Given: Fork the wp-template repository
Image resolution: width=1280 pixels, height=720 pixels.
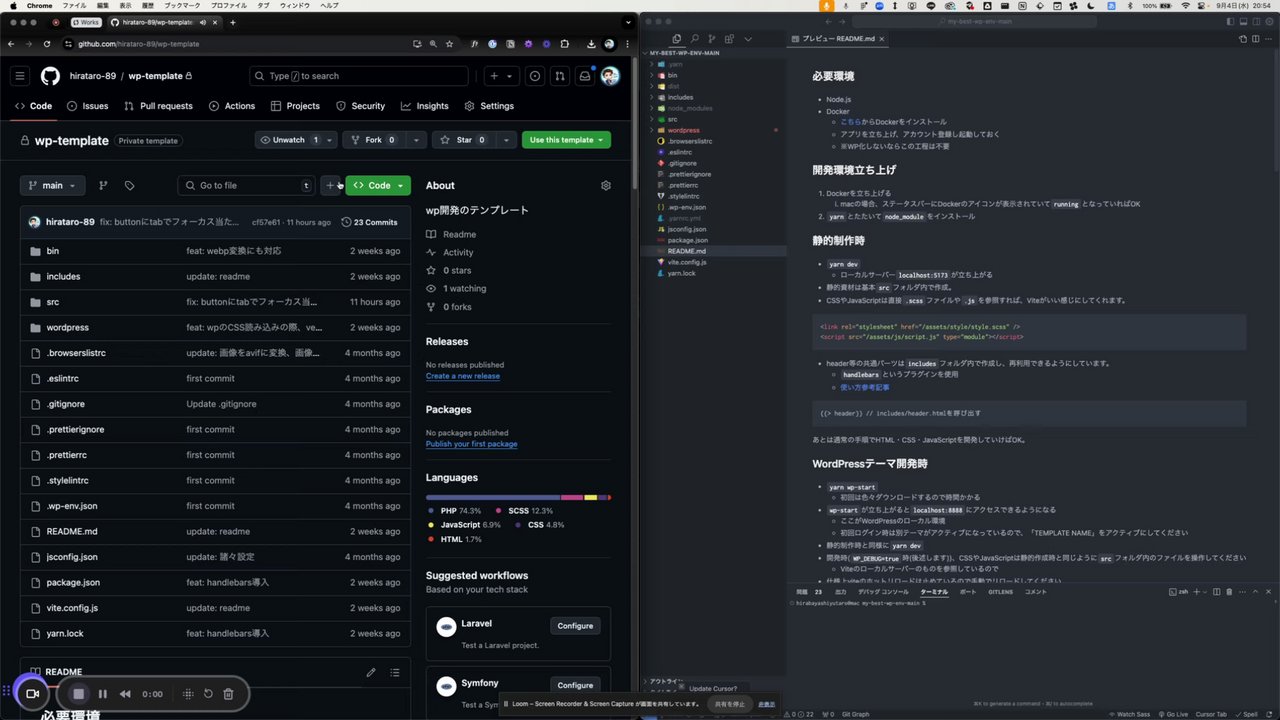Looking at the screenshot, I should pos(374,140).
